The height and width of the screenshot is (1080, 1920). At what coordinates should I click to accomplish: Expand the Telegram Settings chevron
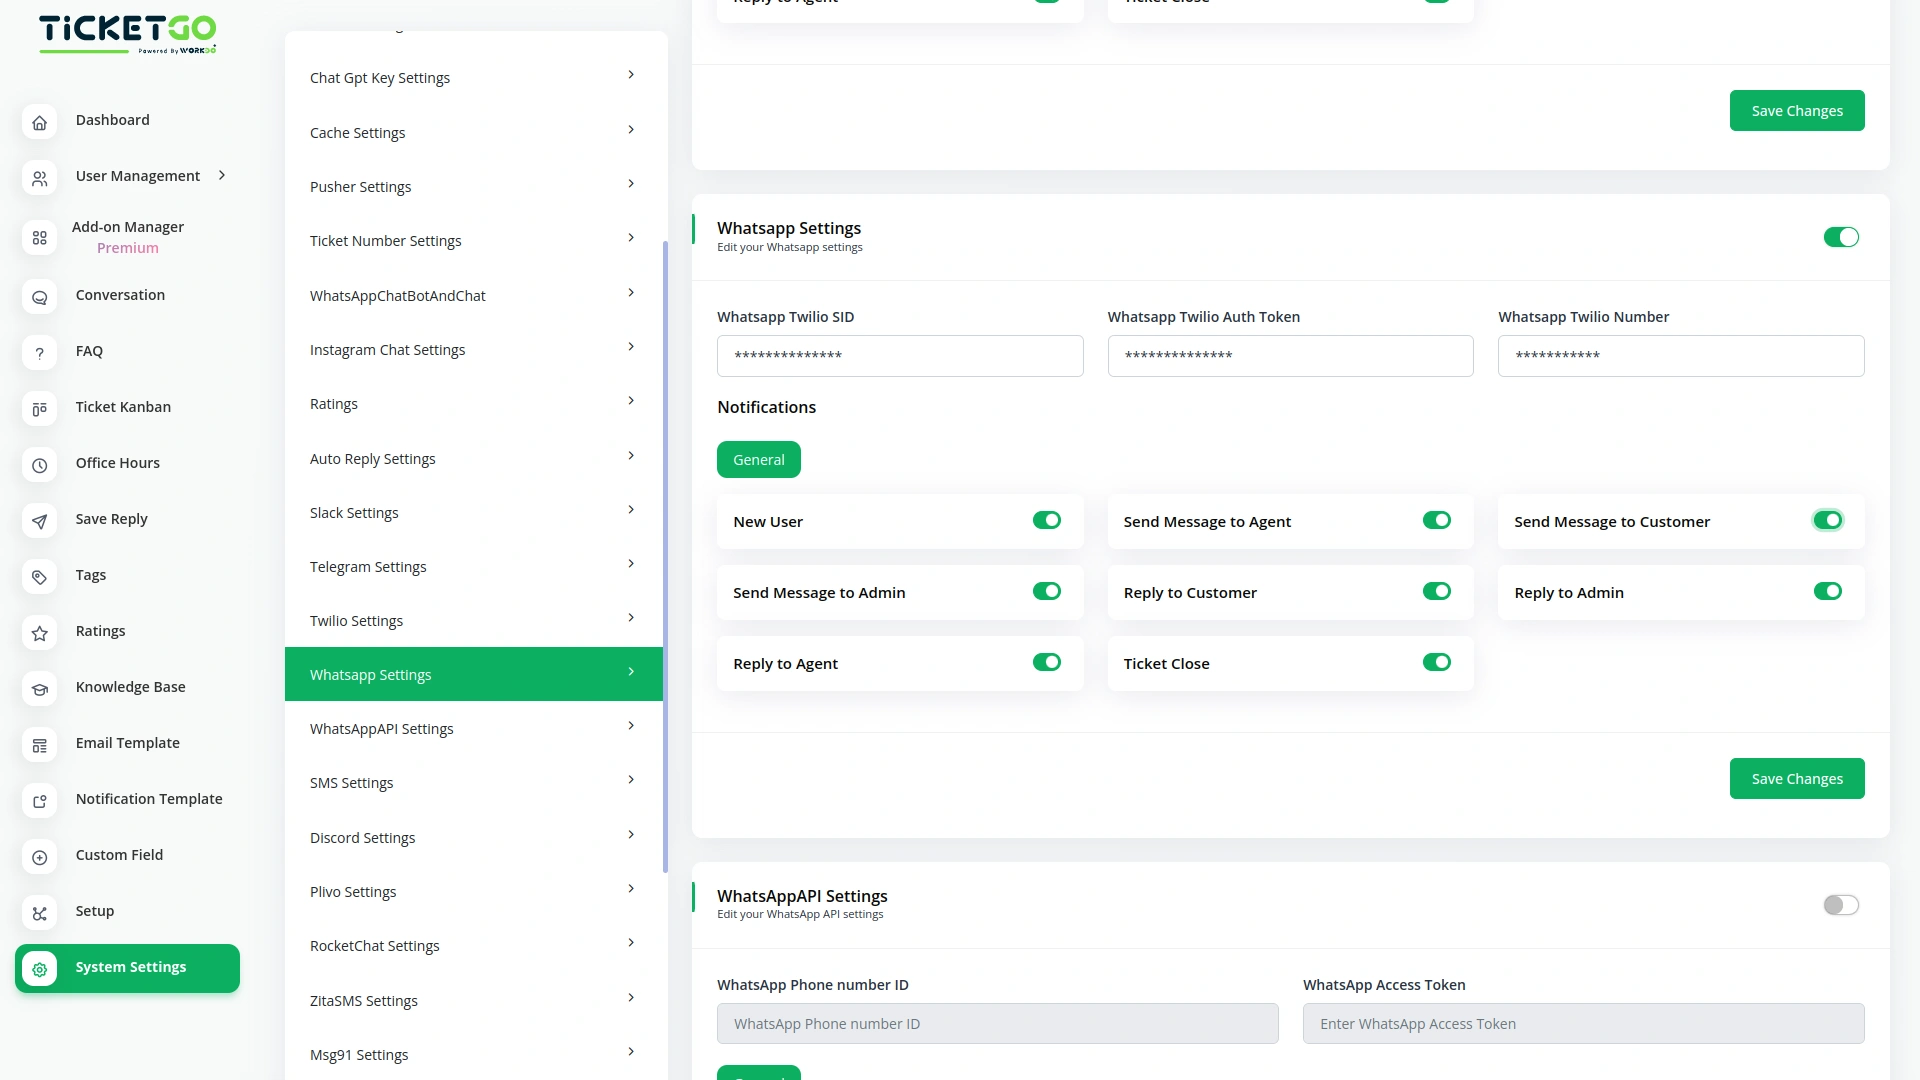pyautogui.click(x=630, y=563)
